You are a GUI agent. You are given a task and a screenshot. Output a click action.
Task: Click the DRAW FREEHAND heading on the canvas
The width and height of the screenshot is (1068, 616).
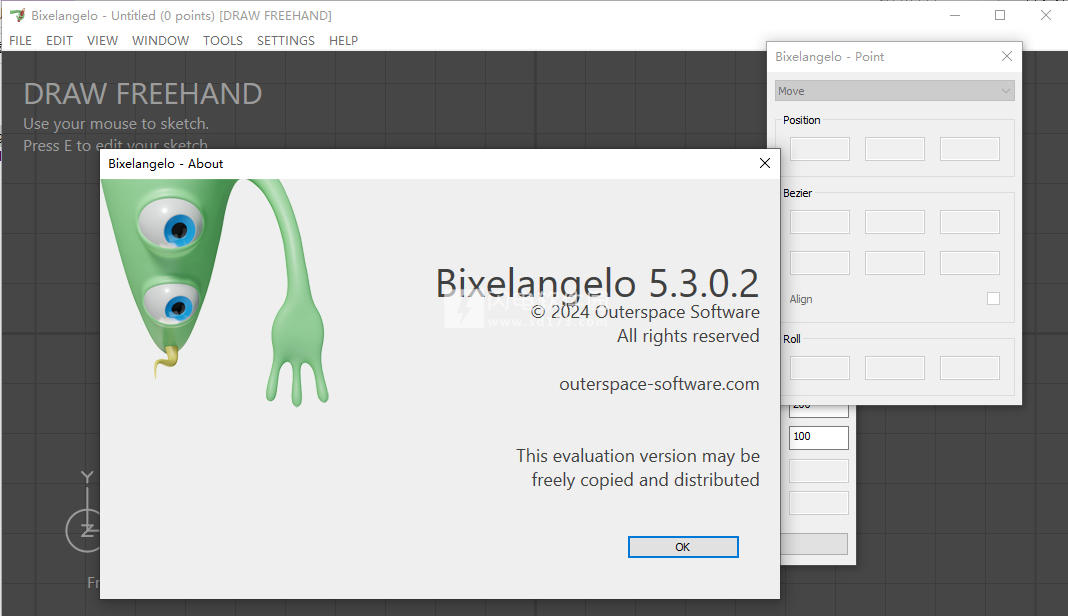click(x=143, y=94)
